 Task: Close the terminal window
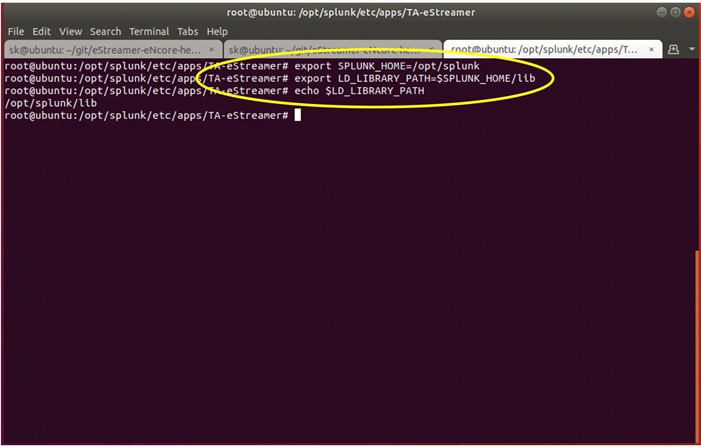(689, 12)
